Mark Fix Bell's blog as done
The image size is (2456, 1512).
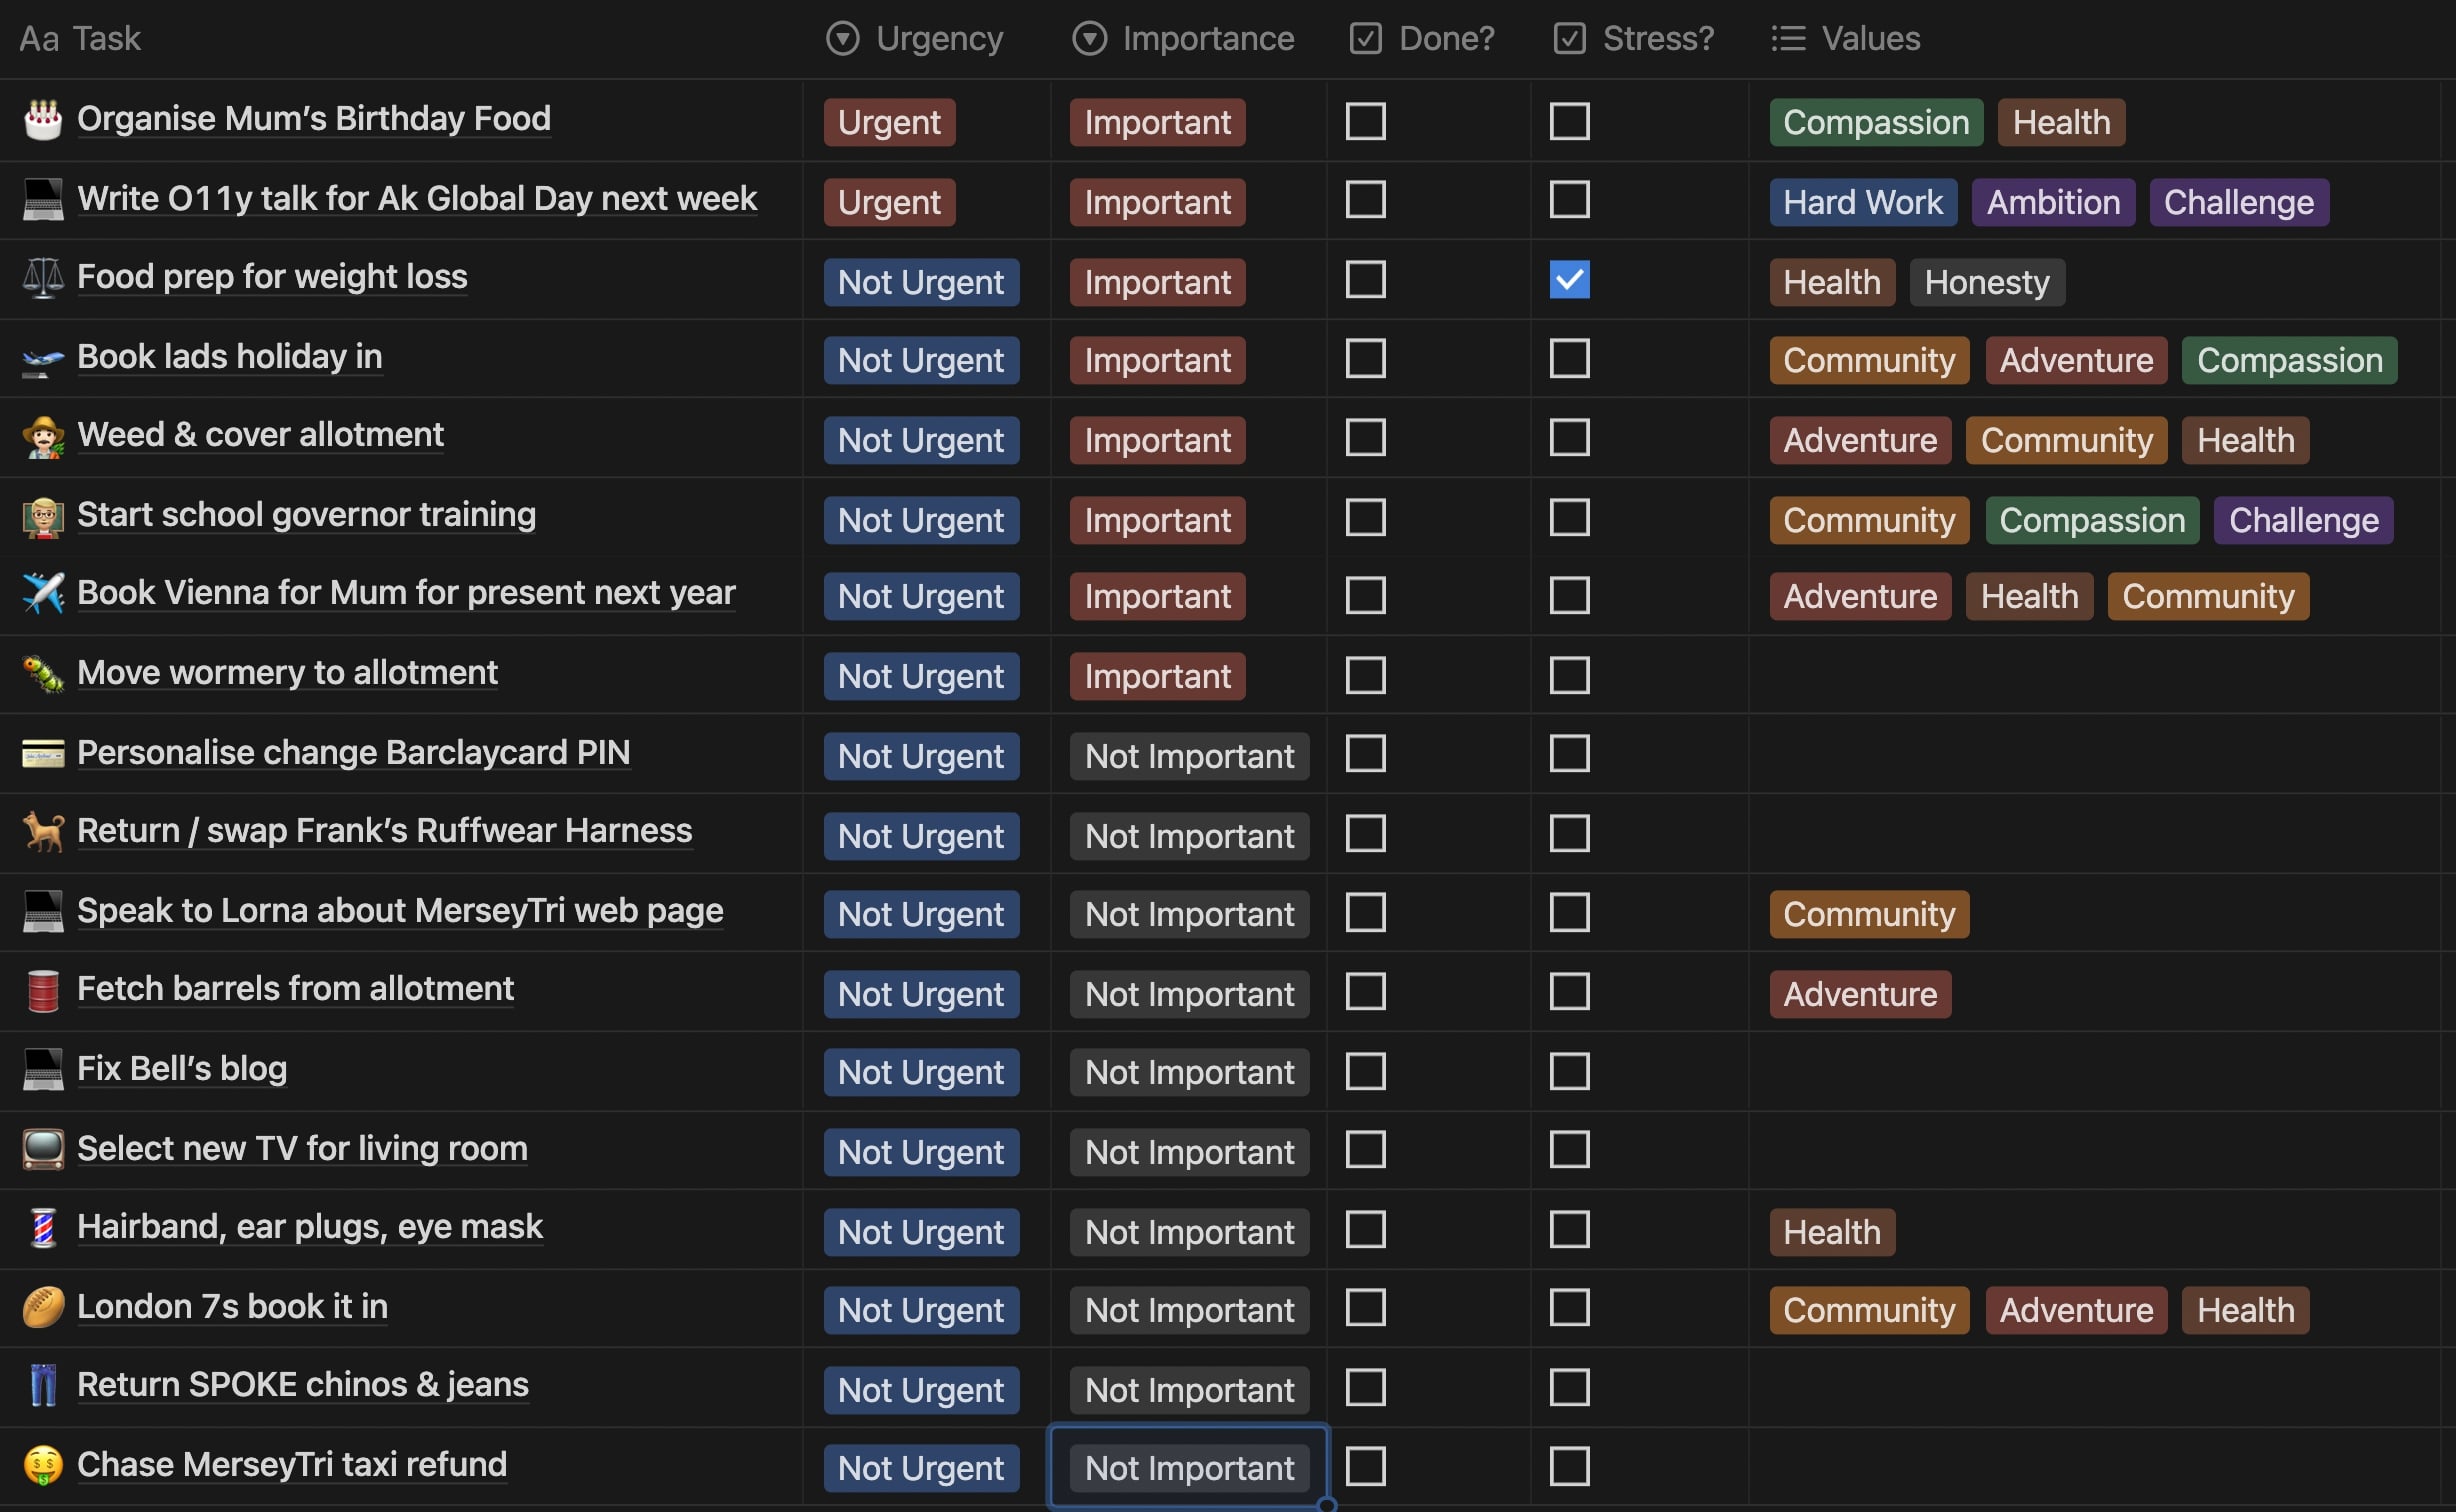pos(1365,1072)
